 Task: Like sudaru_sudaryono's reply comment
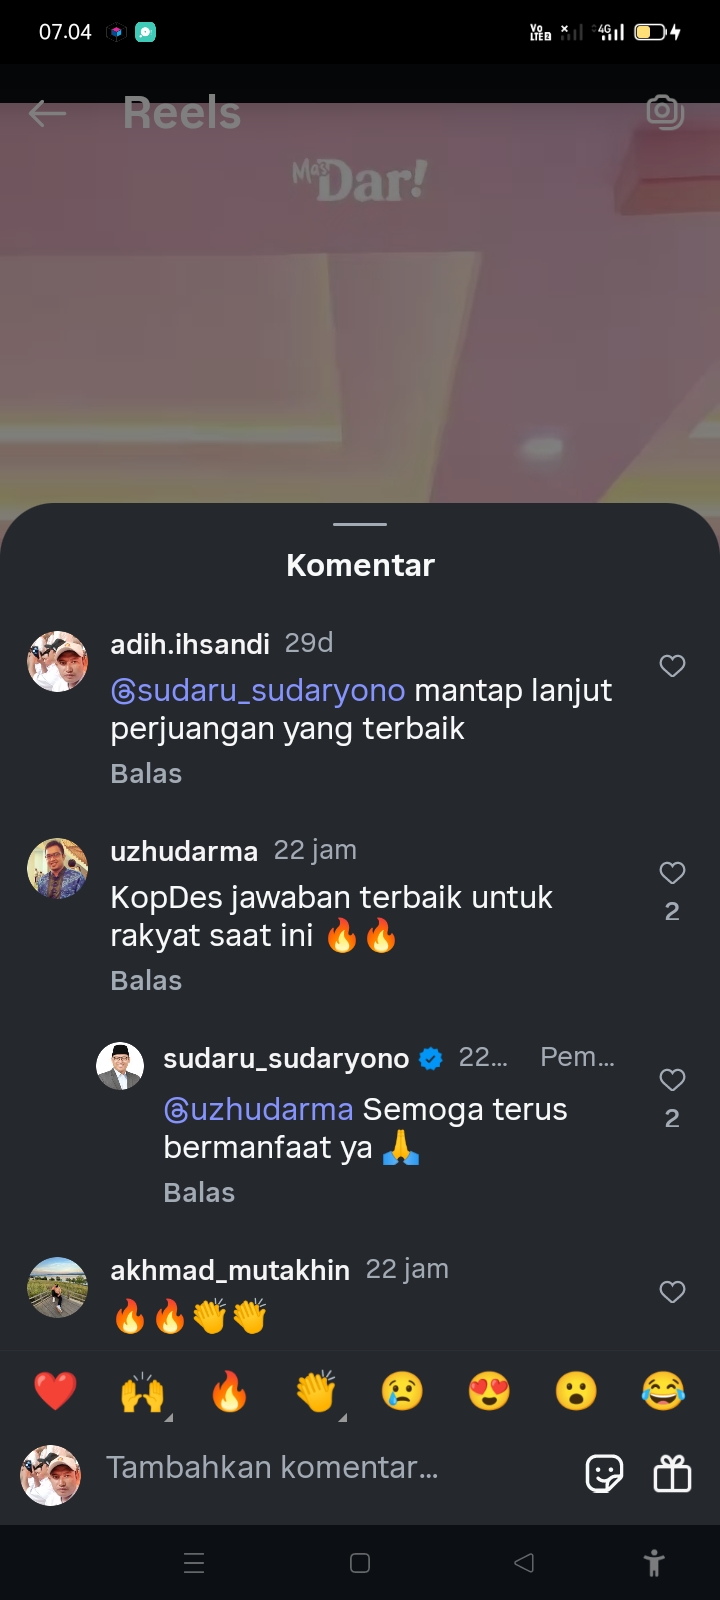(x=672, y=1080)
